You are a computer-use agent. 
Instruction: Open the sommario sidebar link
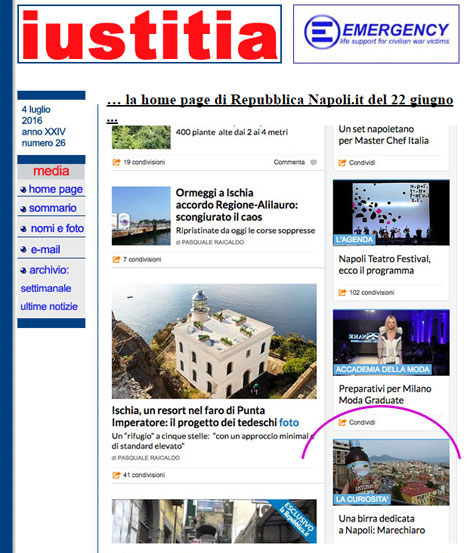tap(53, 208)
